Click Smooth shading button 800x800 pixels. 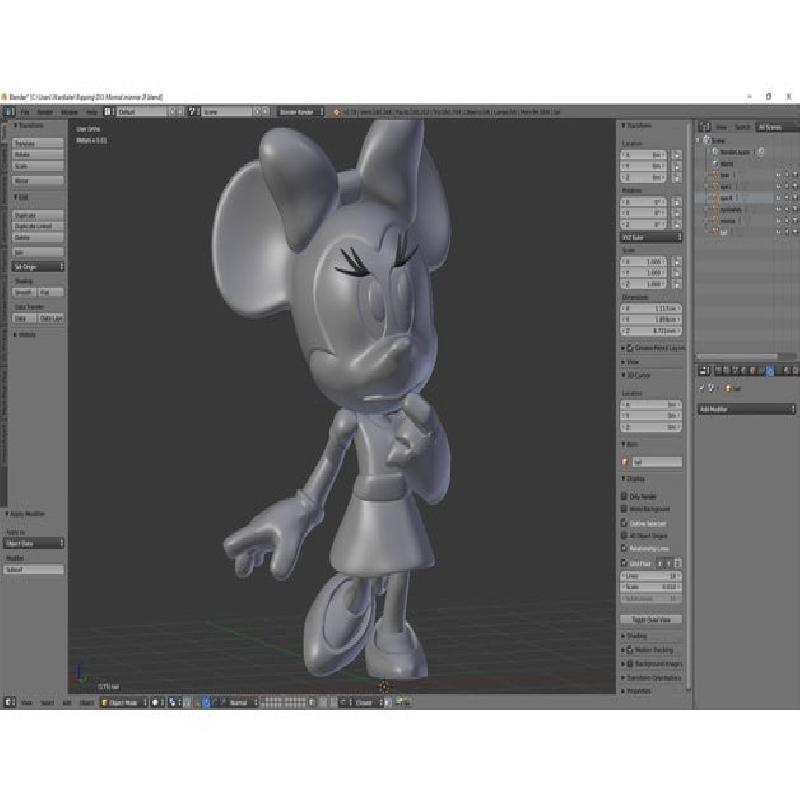pos(24,292)
